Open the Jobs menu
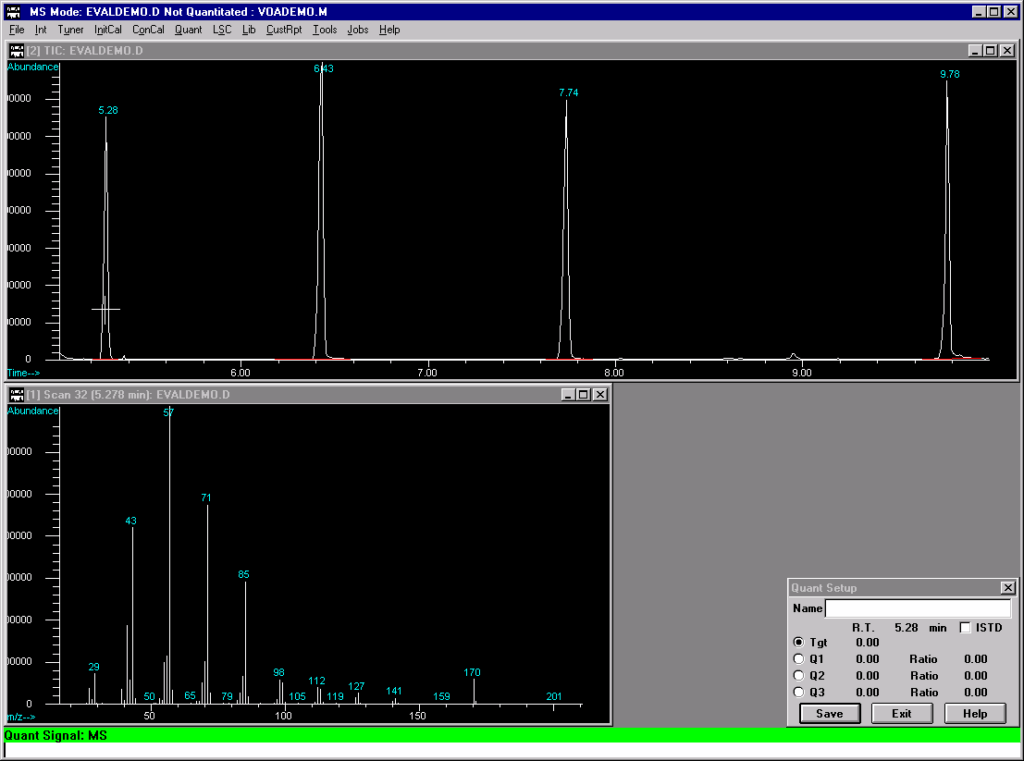Screen dimensions: 1024x761 357,30
